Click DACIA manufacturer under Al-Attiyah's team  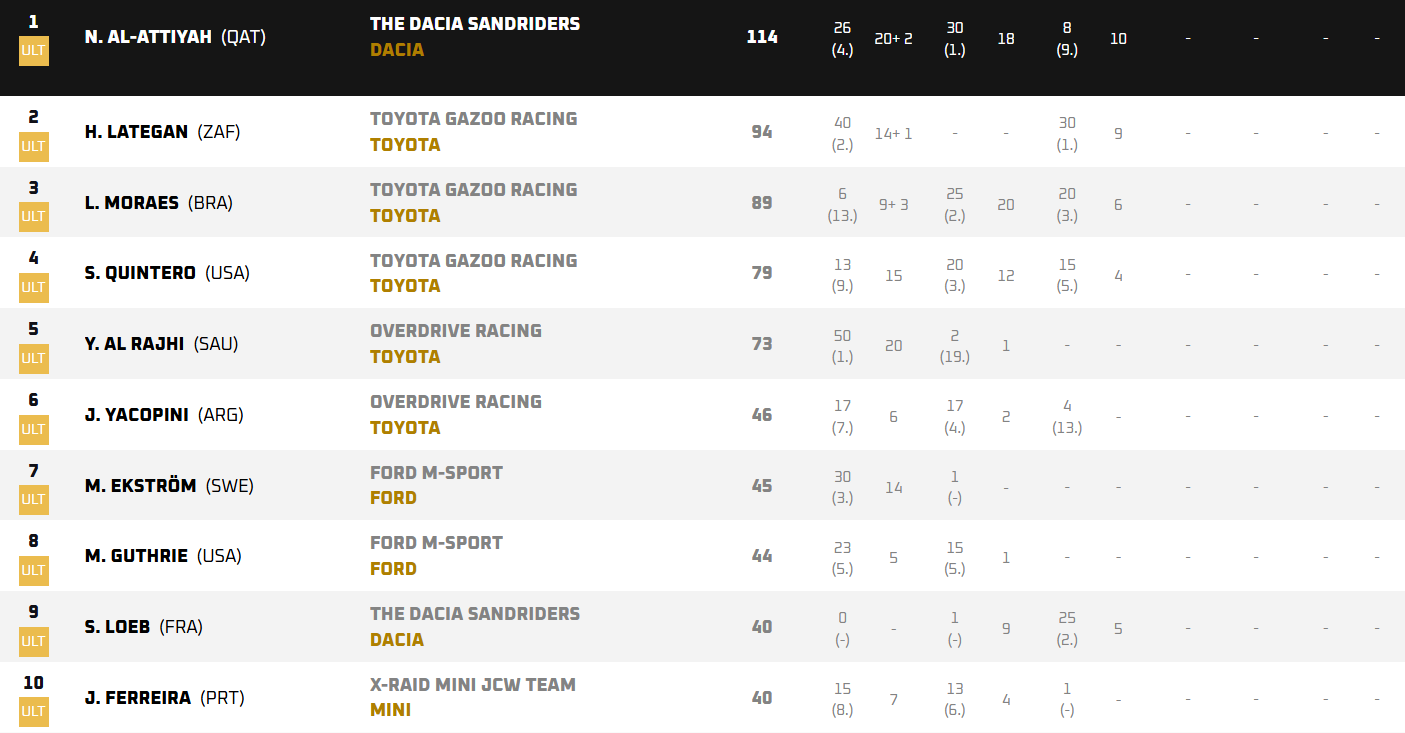pos(397,50)
